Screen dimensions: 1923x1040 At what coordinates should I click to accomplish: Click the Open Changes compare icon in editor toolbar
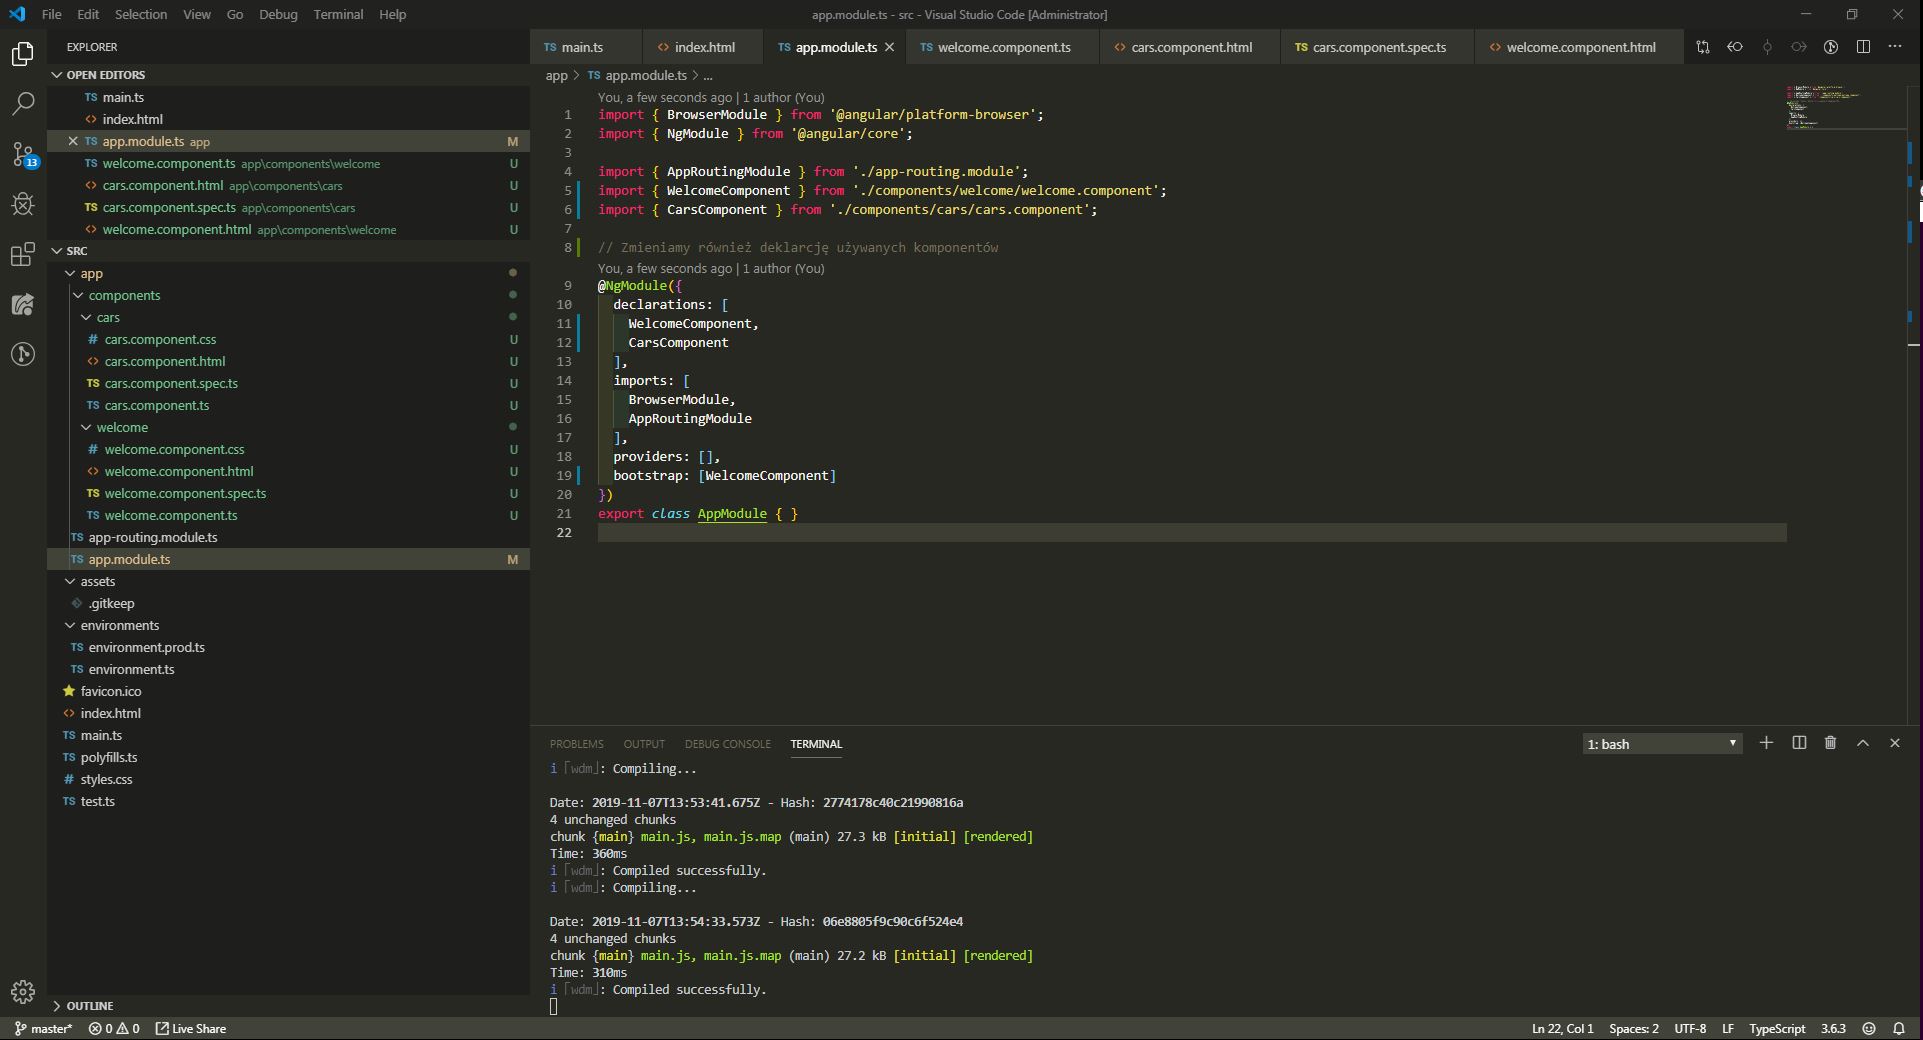(x=1703, y=47)
